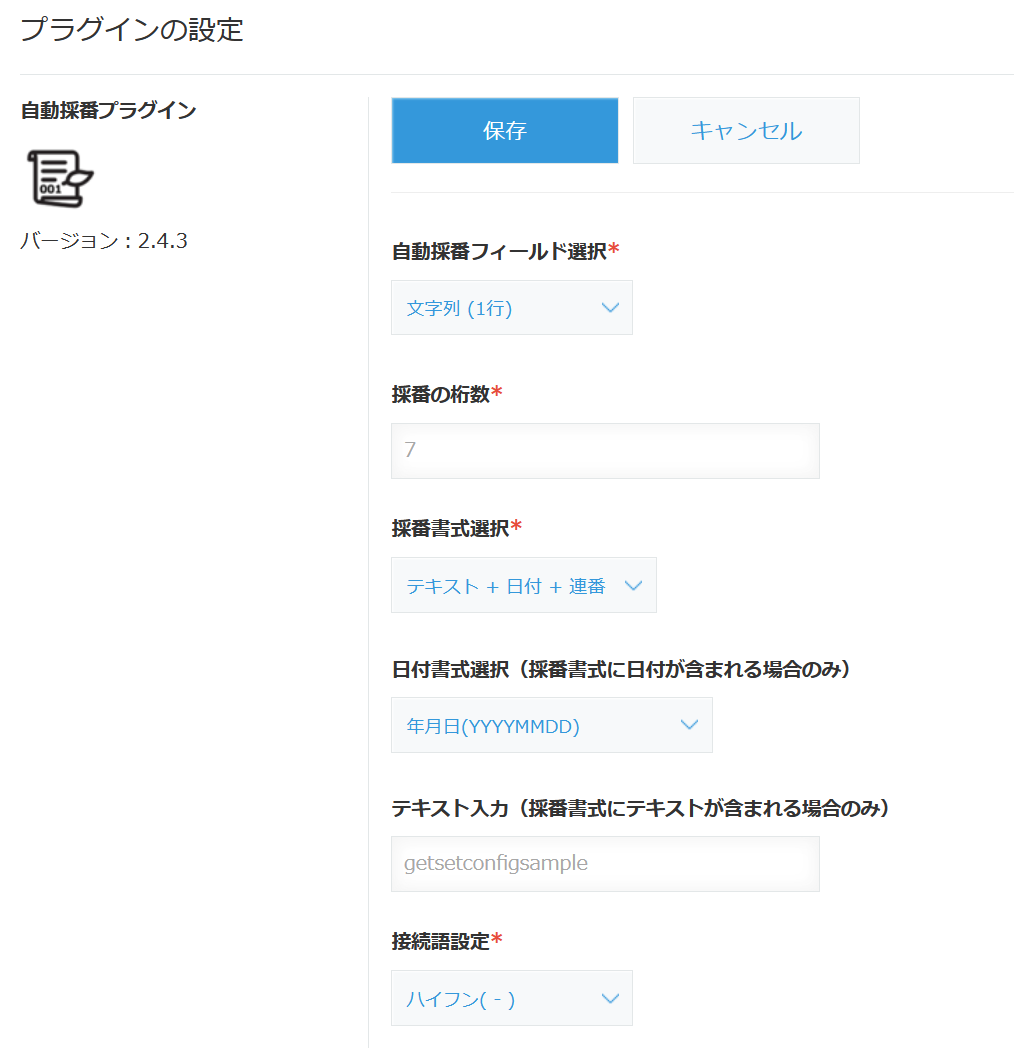Click the 保存 save button
The height and width of the screenshot is (1048, 1014).
click(x=504, y=130)
